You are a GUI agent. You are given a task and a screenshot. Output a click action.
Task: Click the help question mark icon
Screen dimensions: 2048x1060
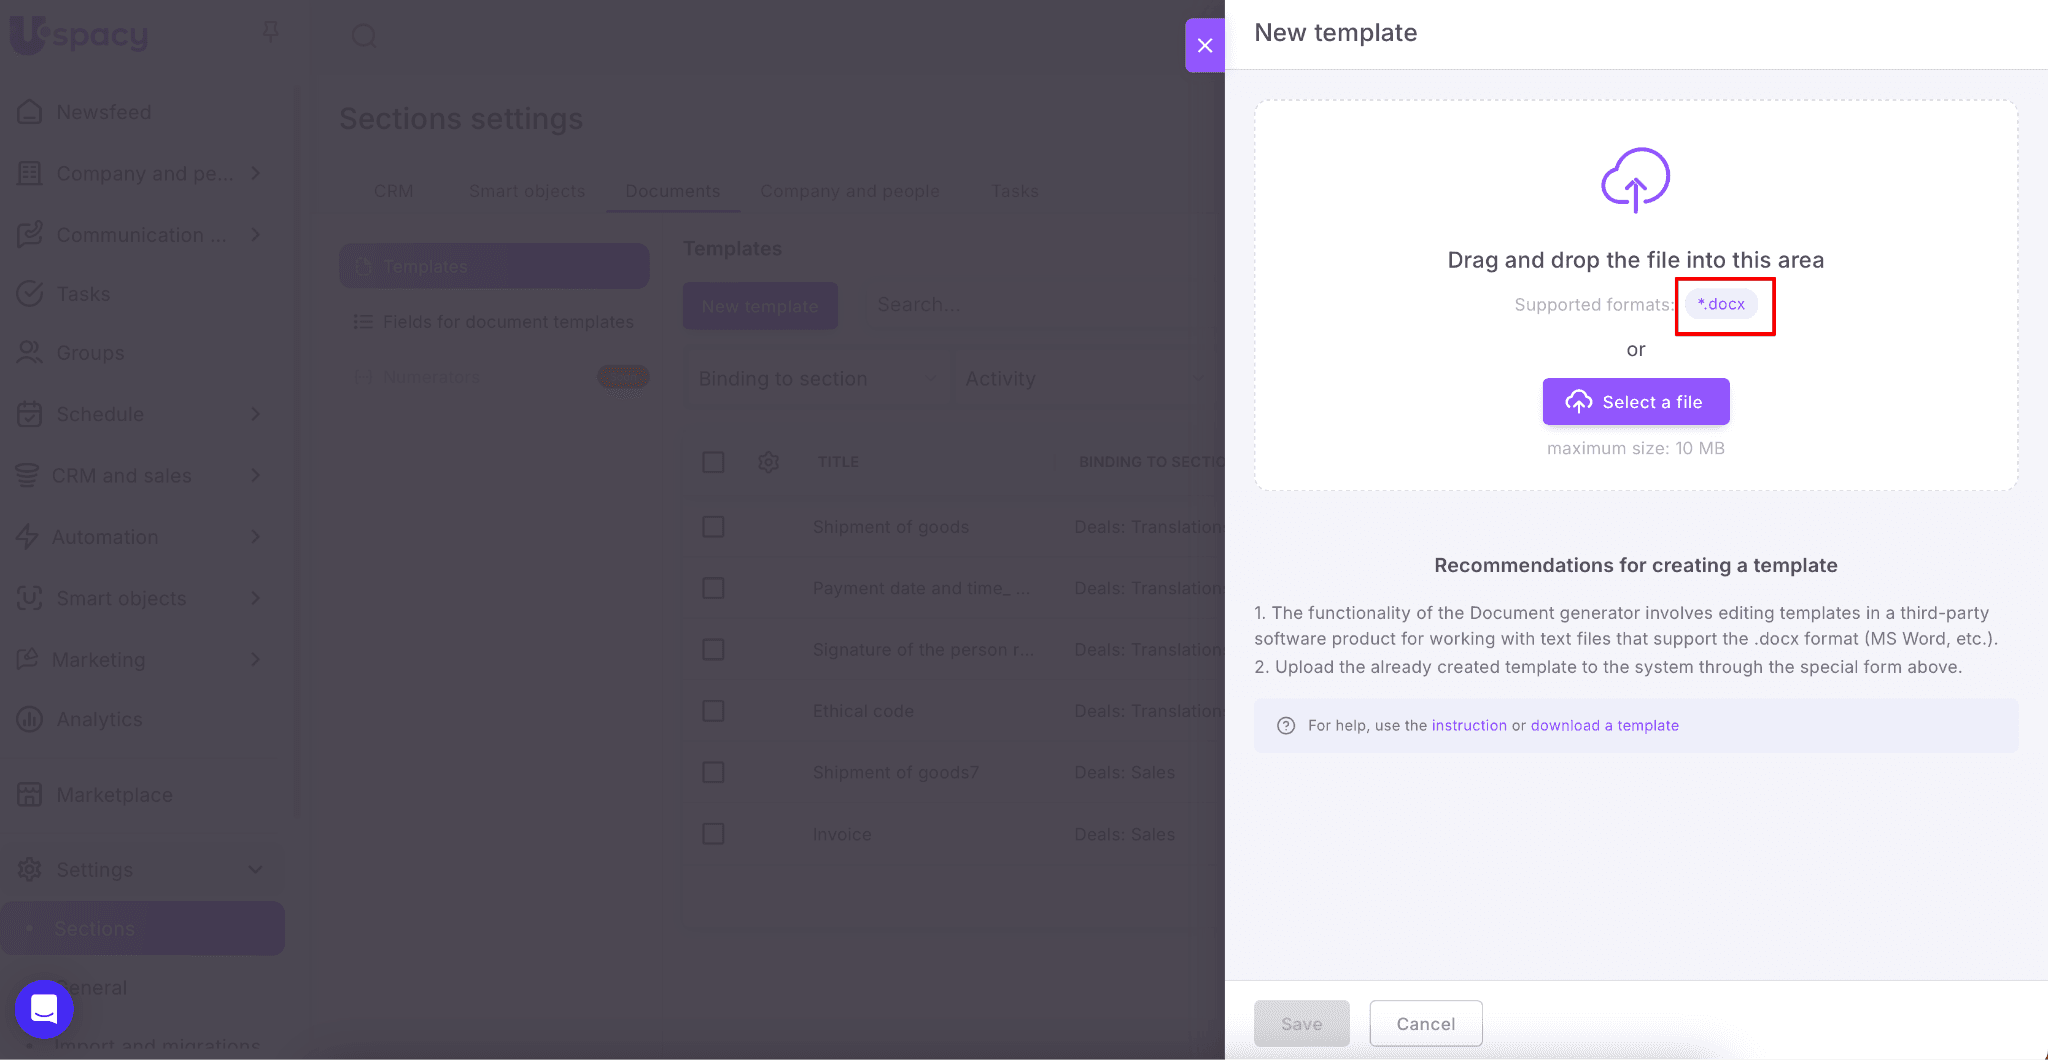point(1286,726)
